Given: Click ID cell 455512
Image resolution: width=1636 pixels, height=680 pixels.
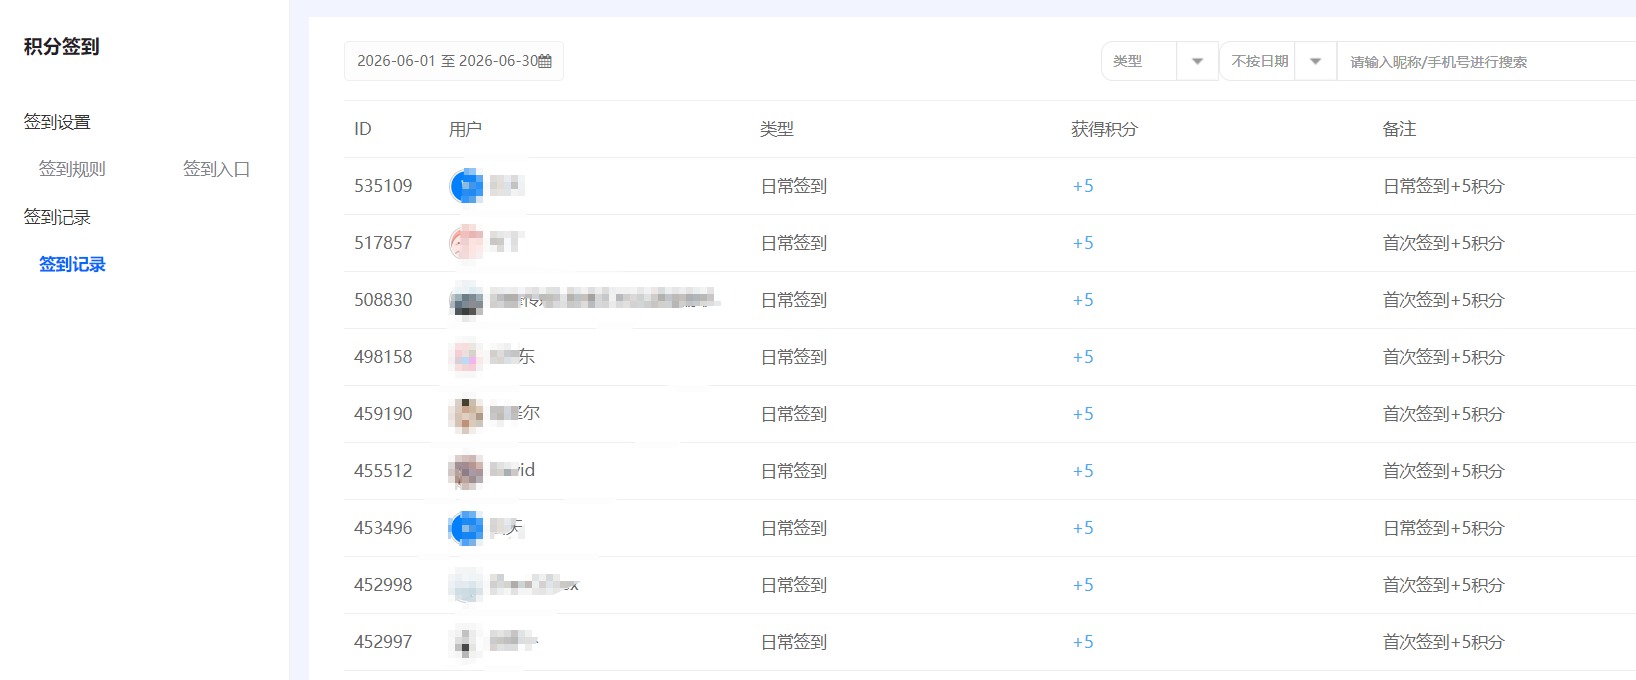Looking at the screenshot, I should point(383,471).
